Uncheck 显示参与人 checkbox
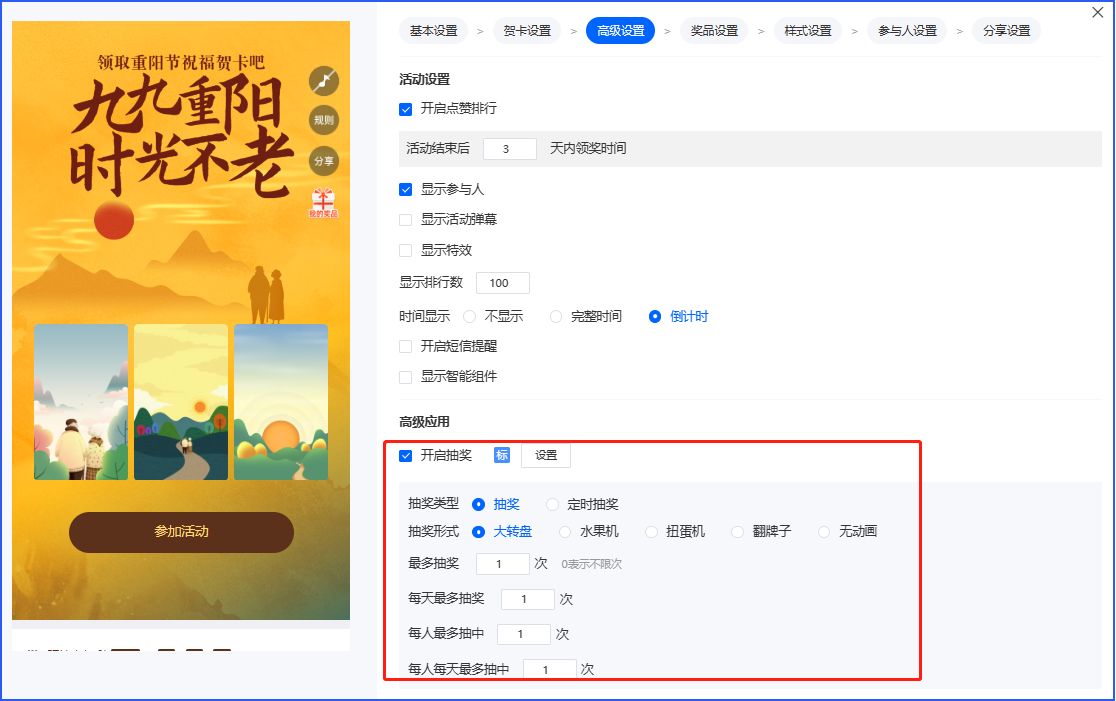This screenshot has width=1116, height=701. pos(406,189)
